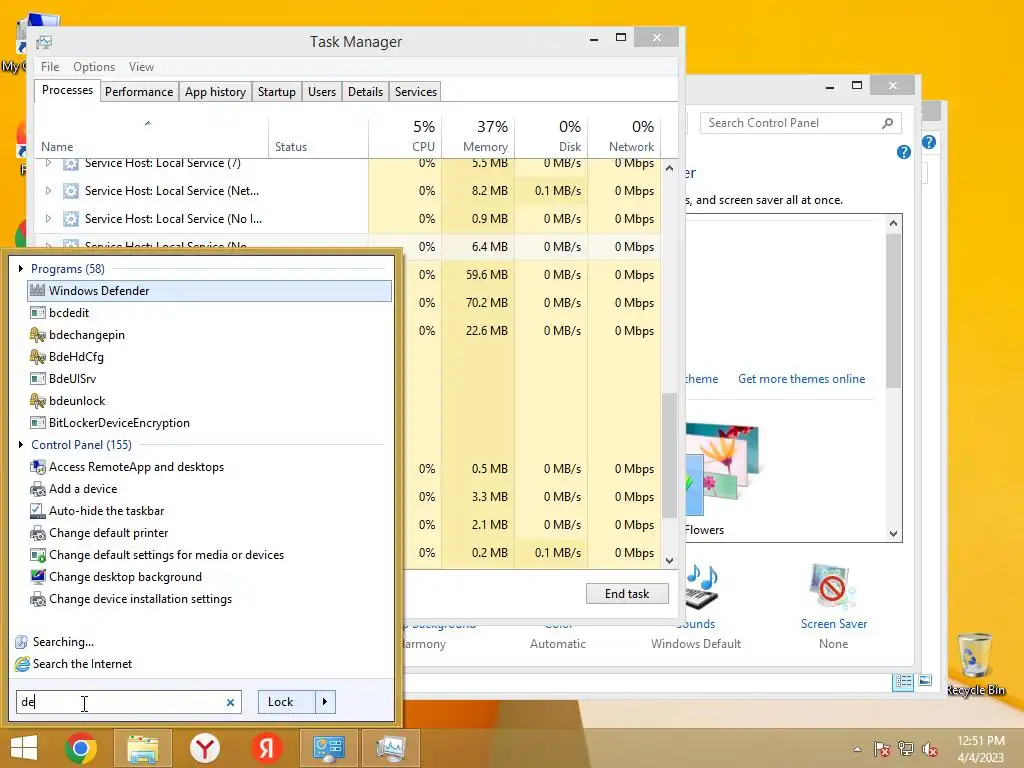Click the volume muted tray icon
1024x768 pixels.
[930, 749]
